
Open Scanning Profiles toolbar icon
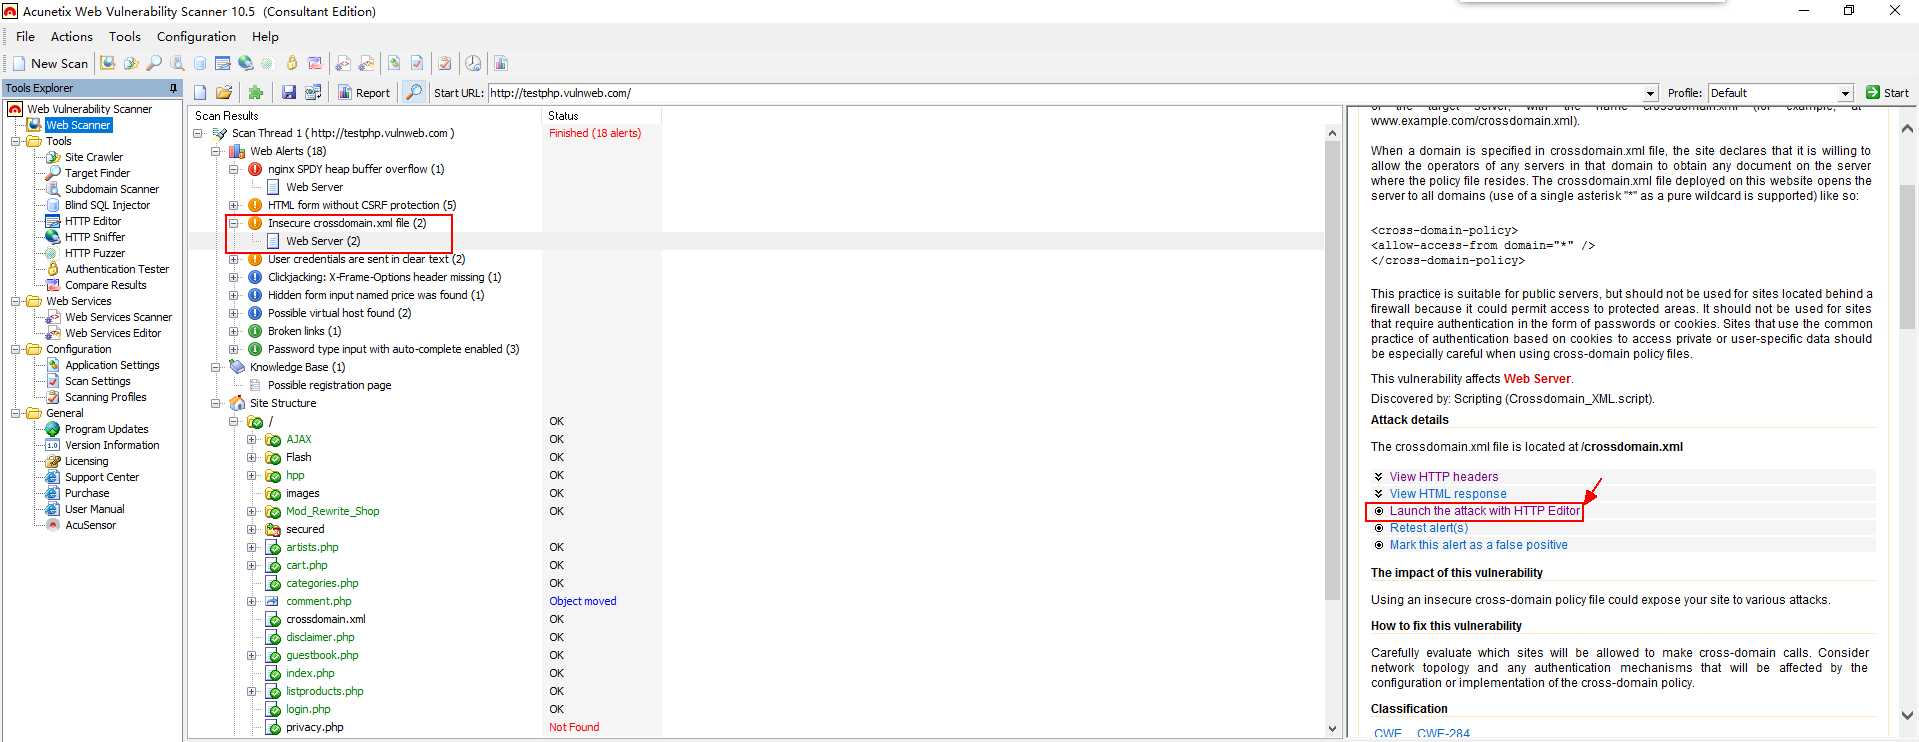[445, 63]
